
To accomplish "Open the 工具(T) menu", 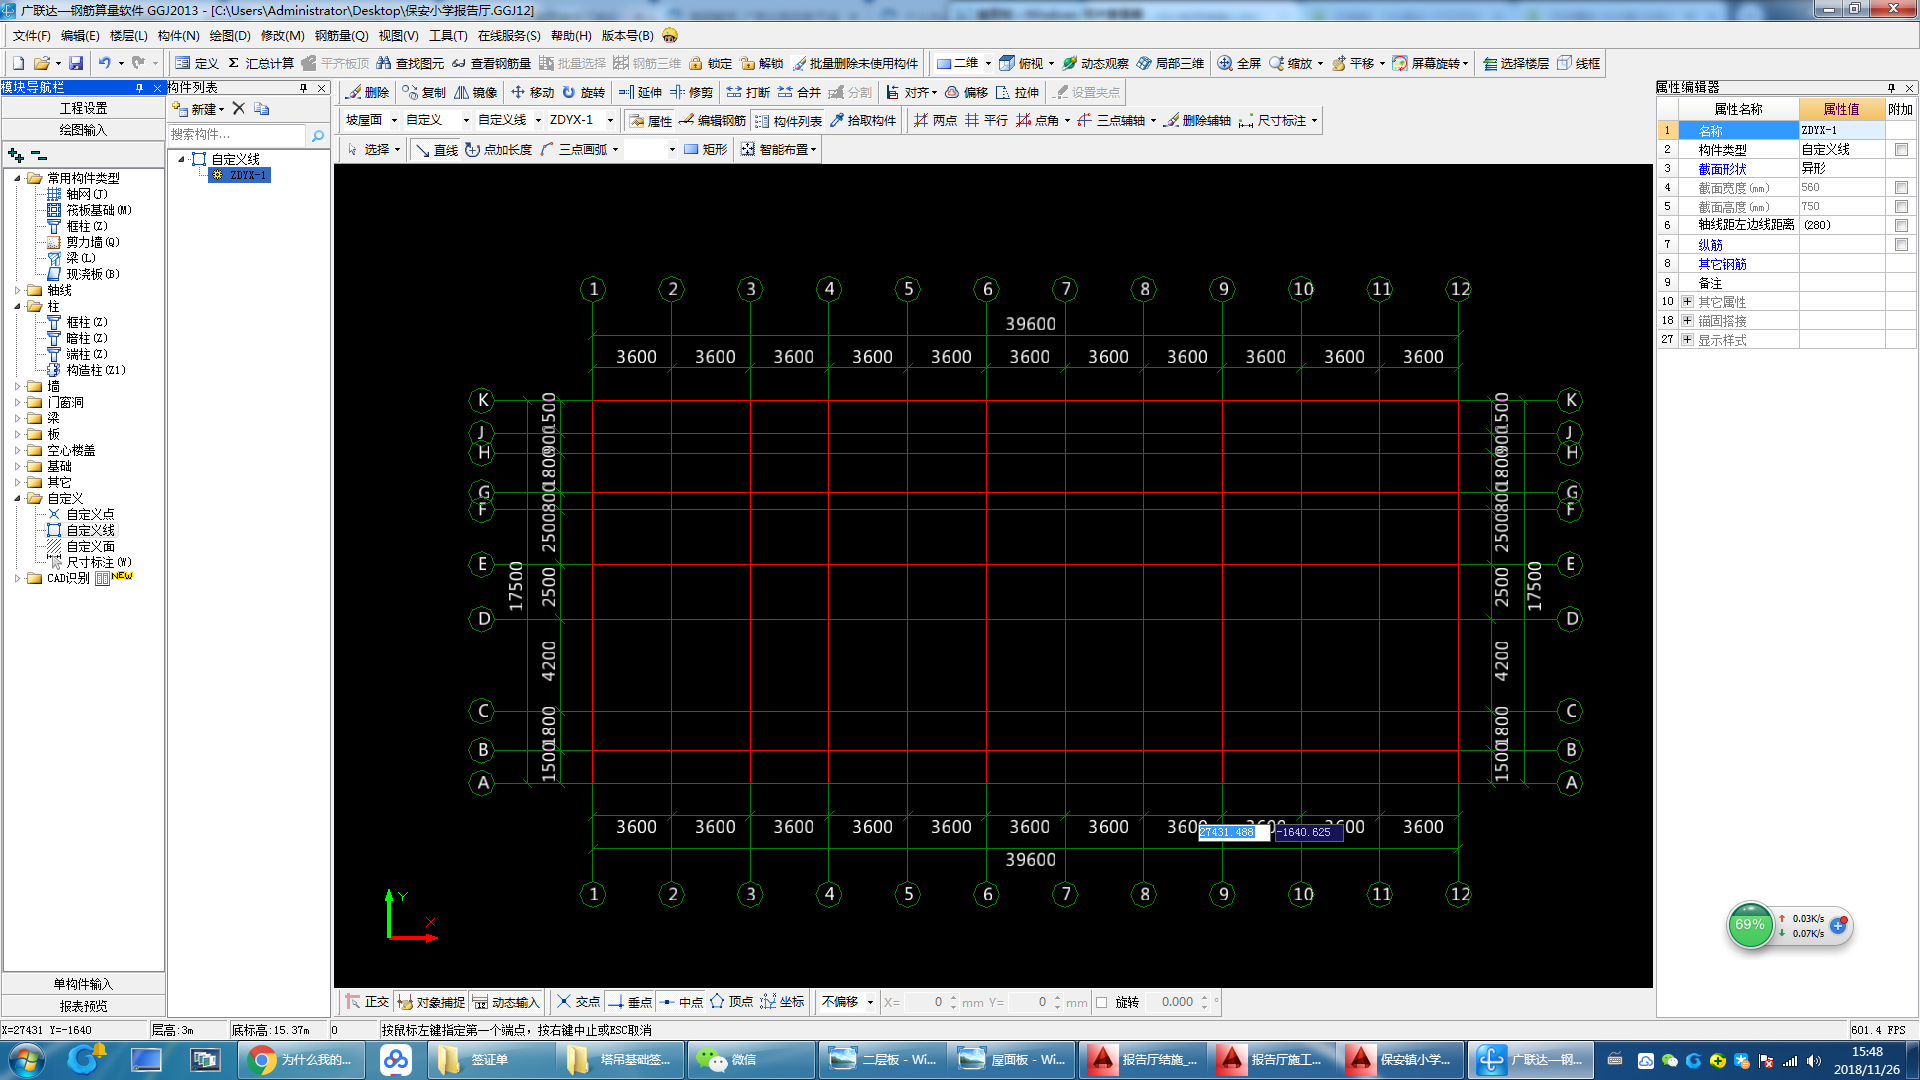I will (448, 35).
